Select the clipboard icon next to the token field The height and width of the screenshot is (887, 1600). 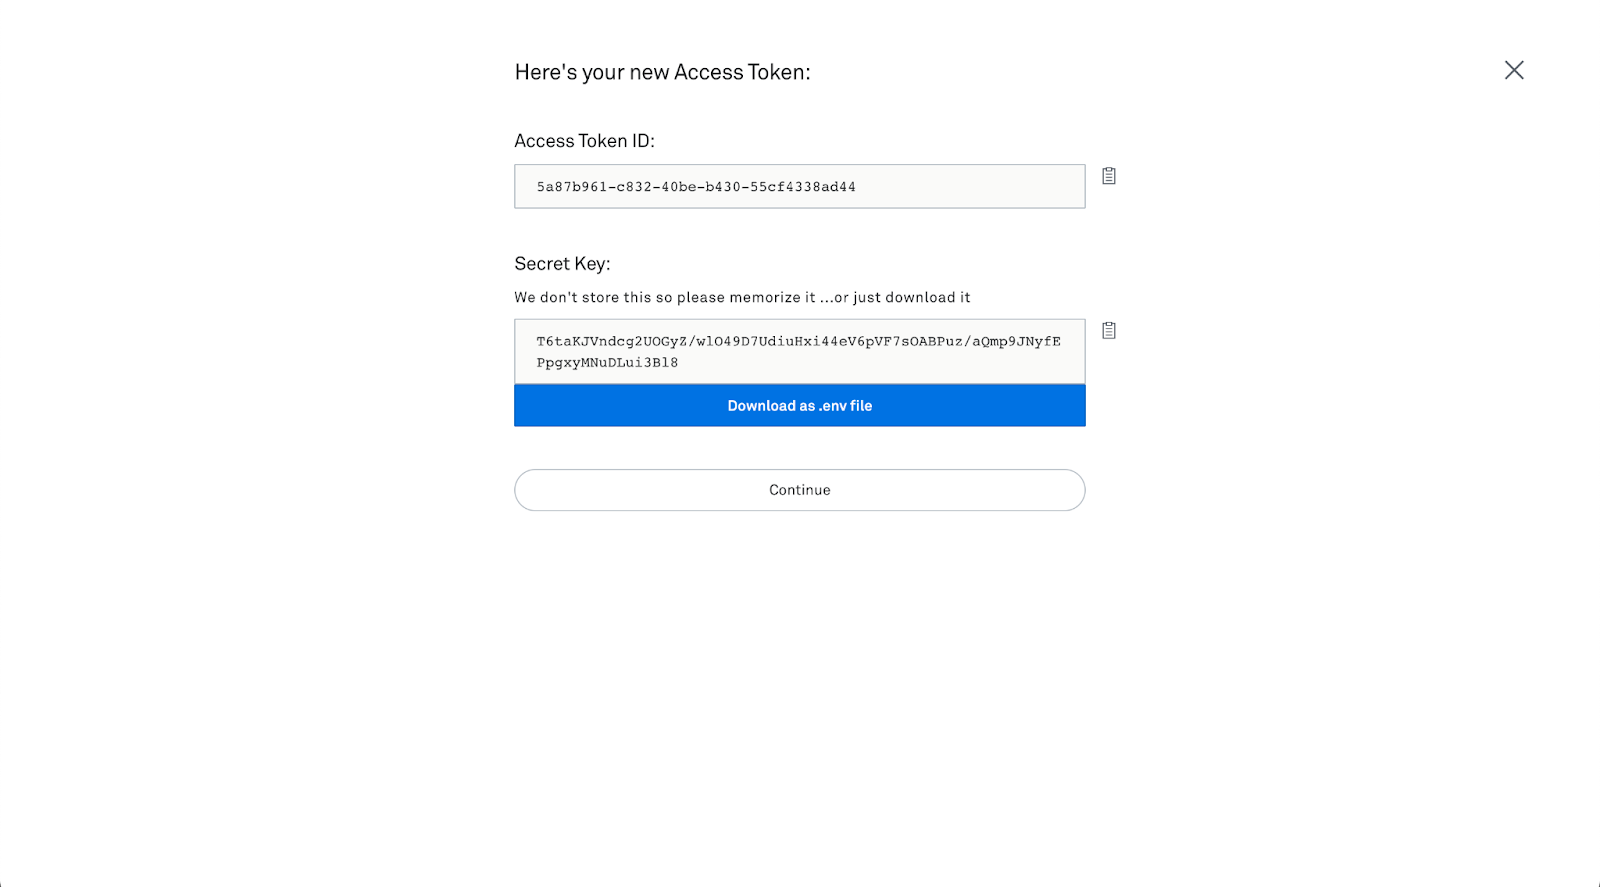coord(1109,176)
